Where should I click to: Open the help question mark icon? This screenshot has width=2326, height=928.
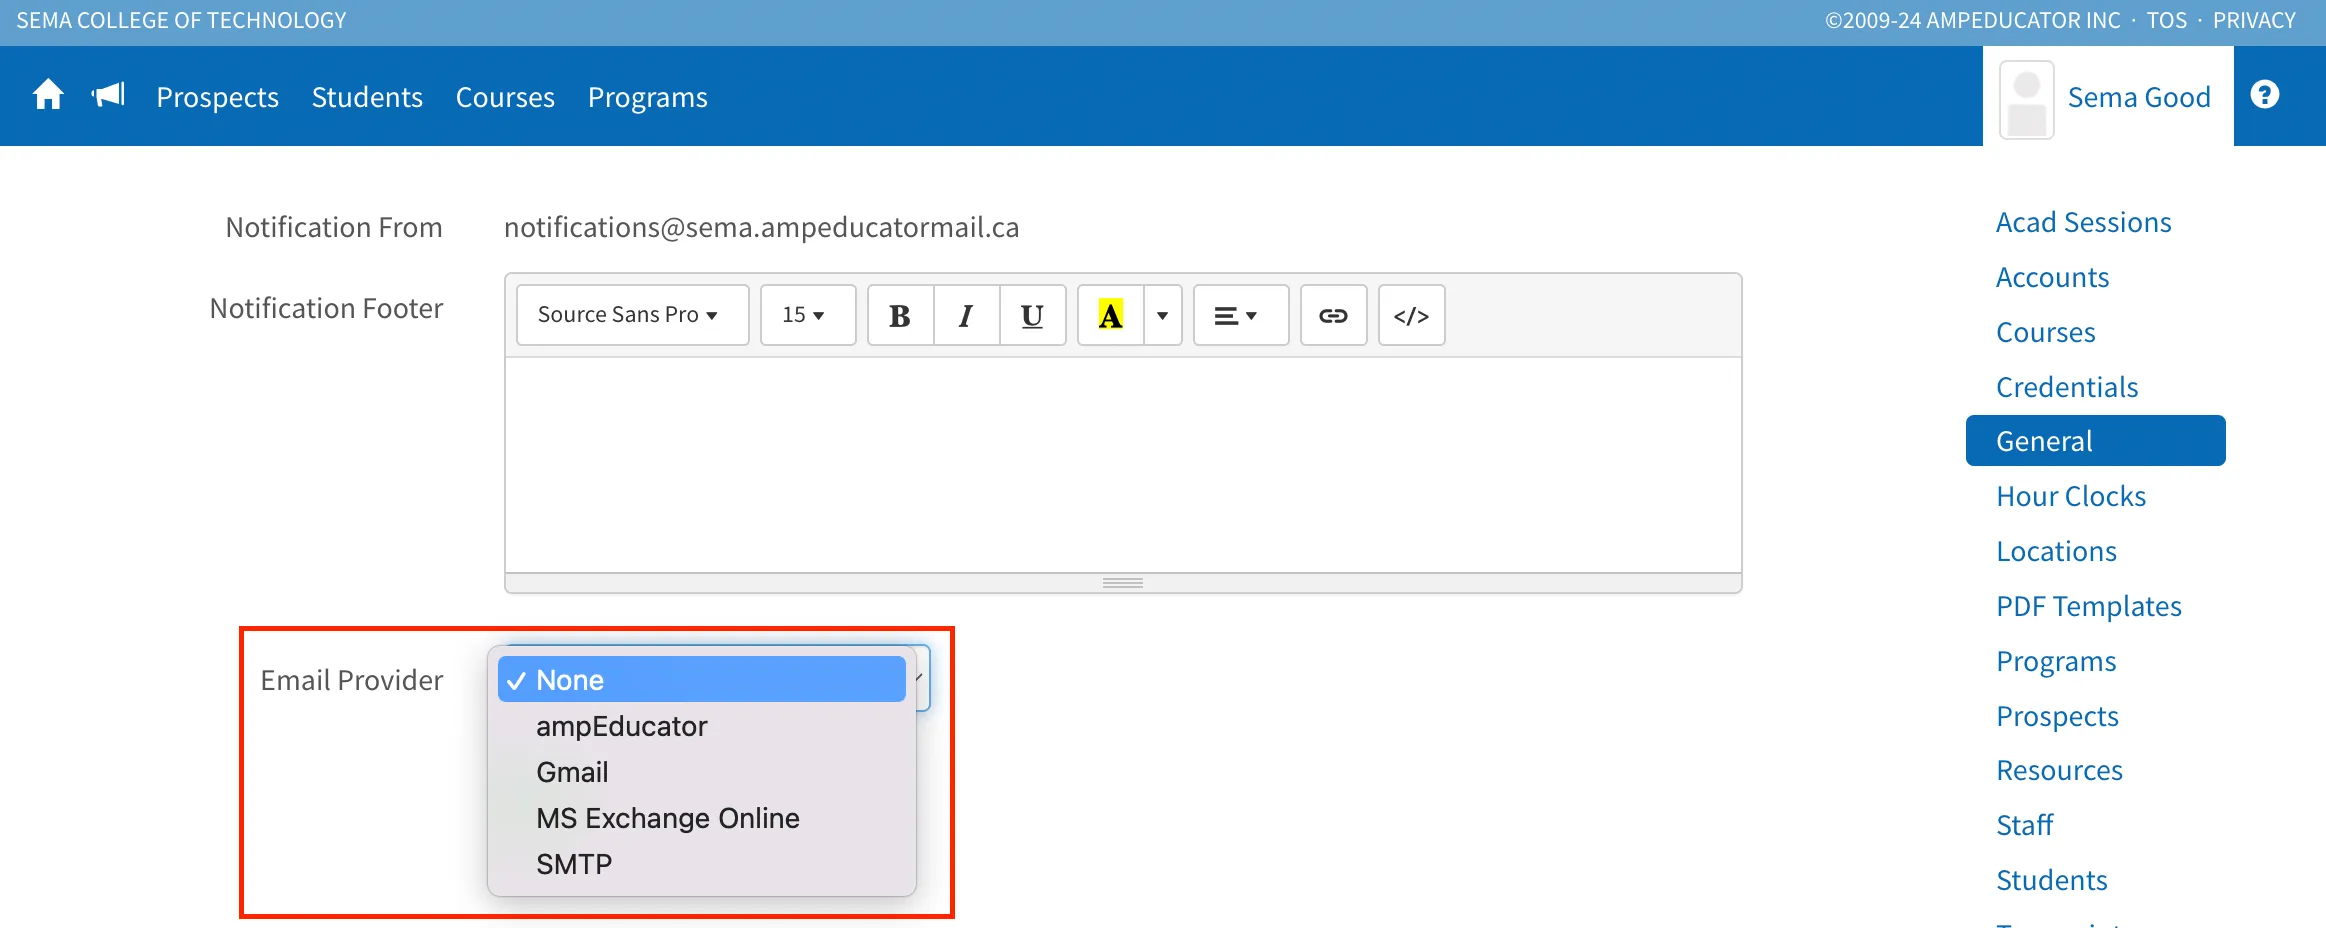click(x=2265, y=95)
